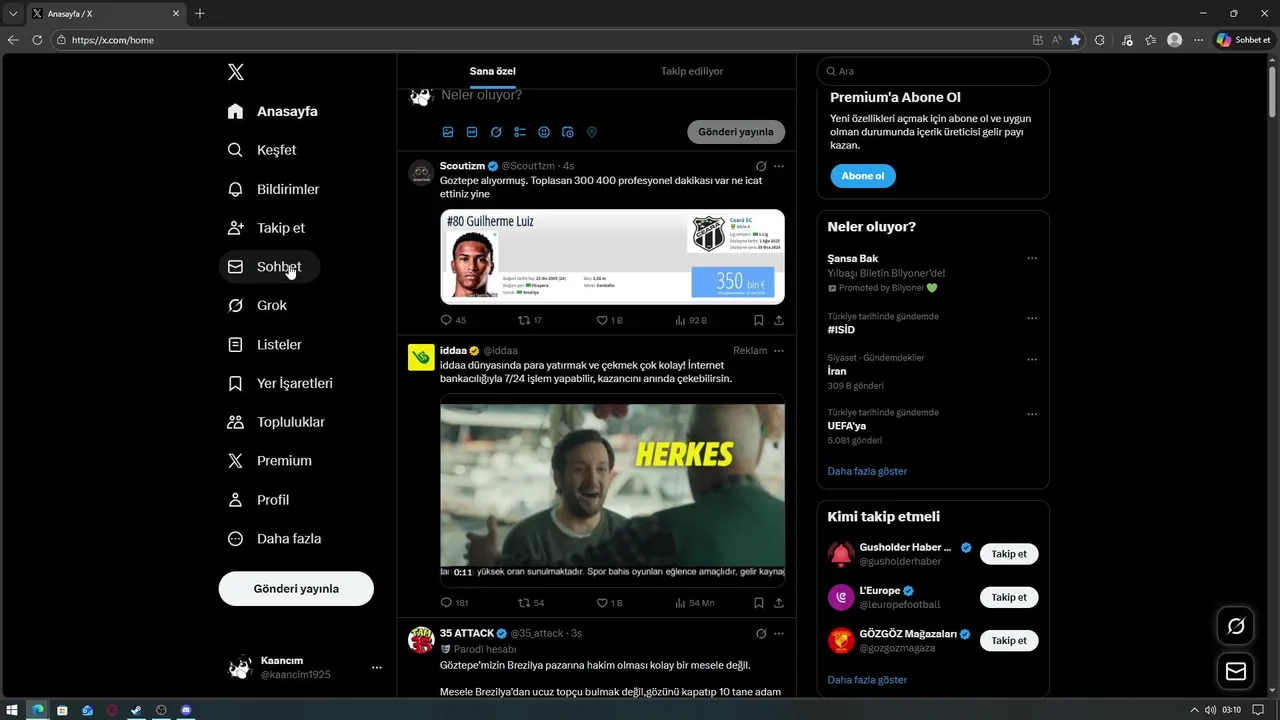Open Profil page
The image size is (1280, 720).
click(258, 500)
